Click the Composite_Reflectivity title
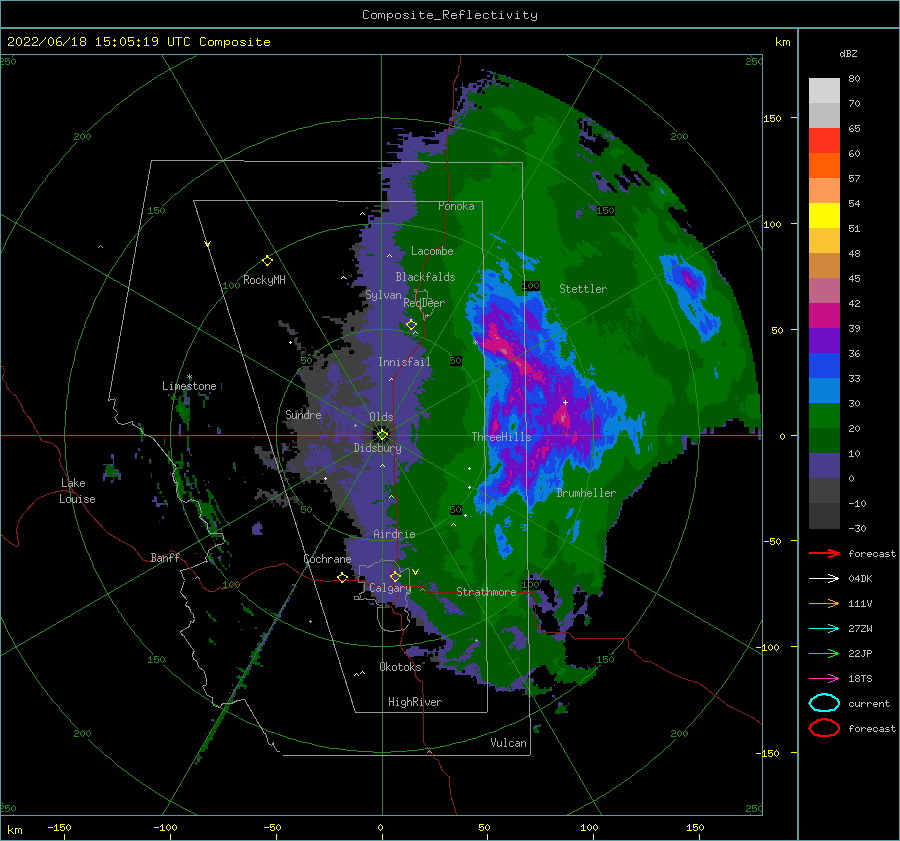The width and height of the screenshot is (900, 841). [449, 15]
